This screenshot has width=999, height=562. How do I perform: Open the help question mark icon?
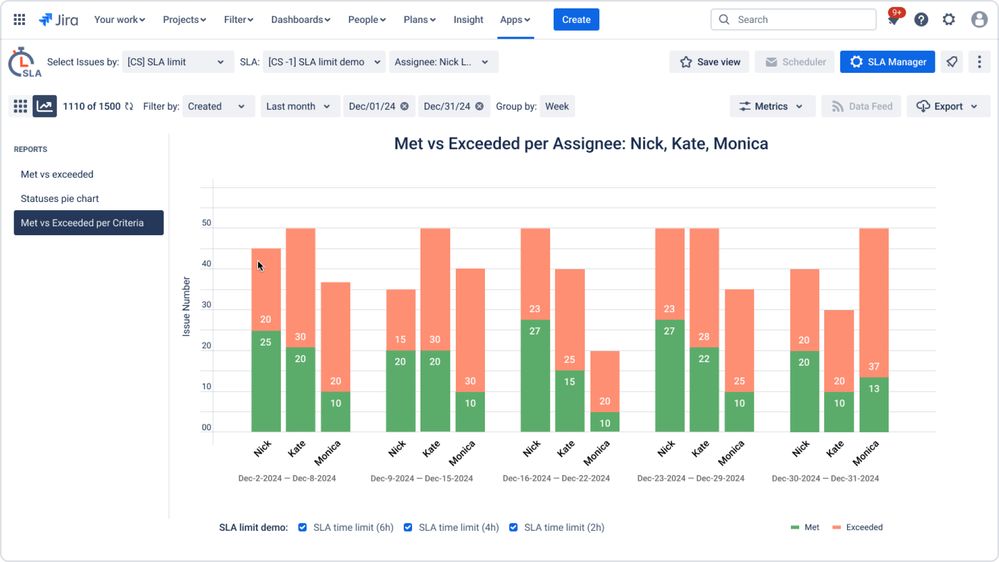921,20
